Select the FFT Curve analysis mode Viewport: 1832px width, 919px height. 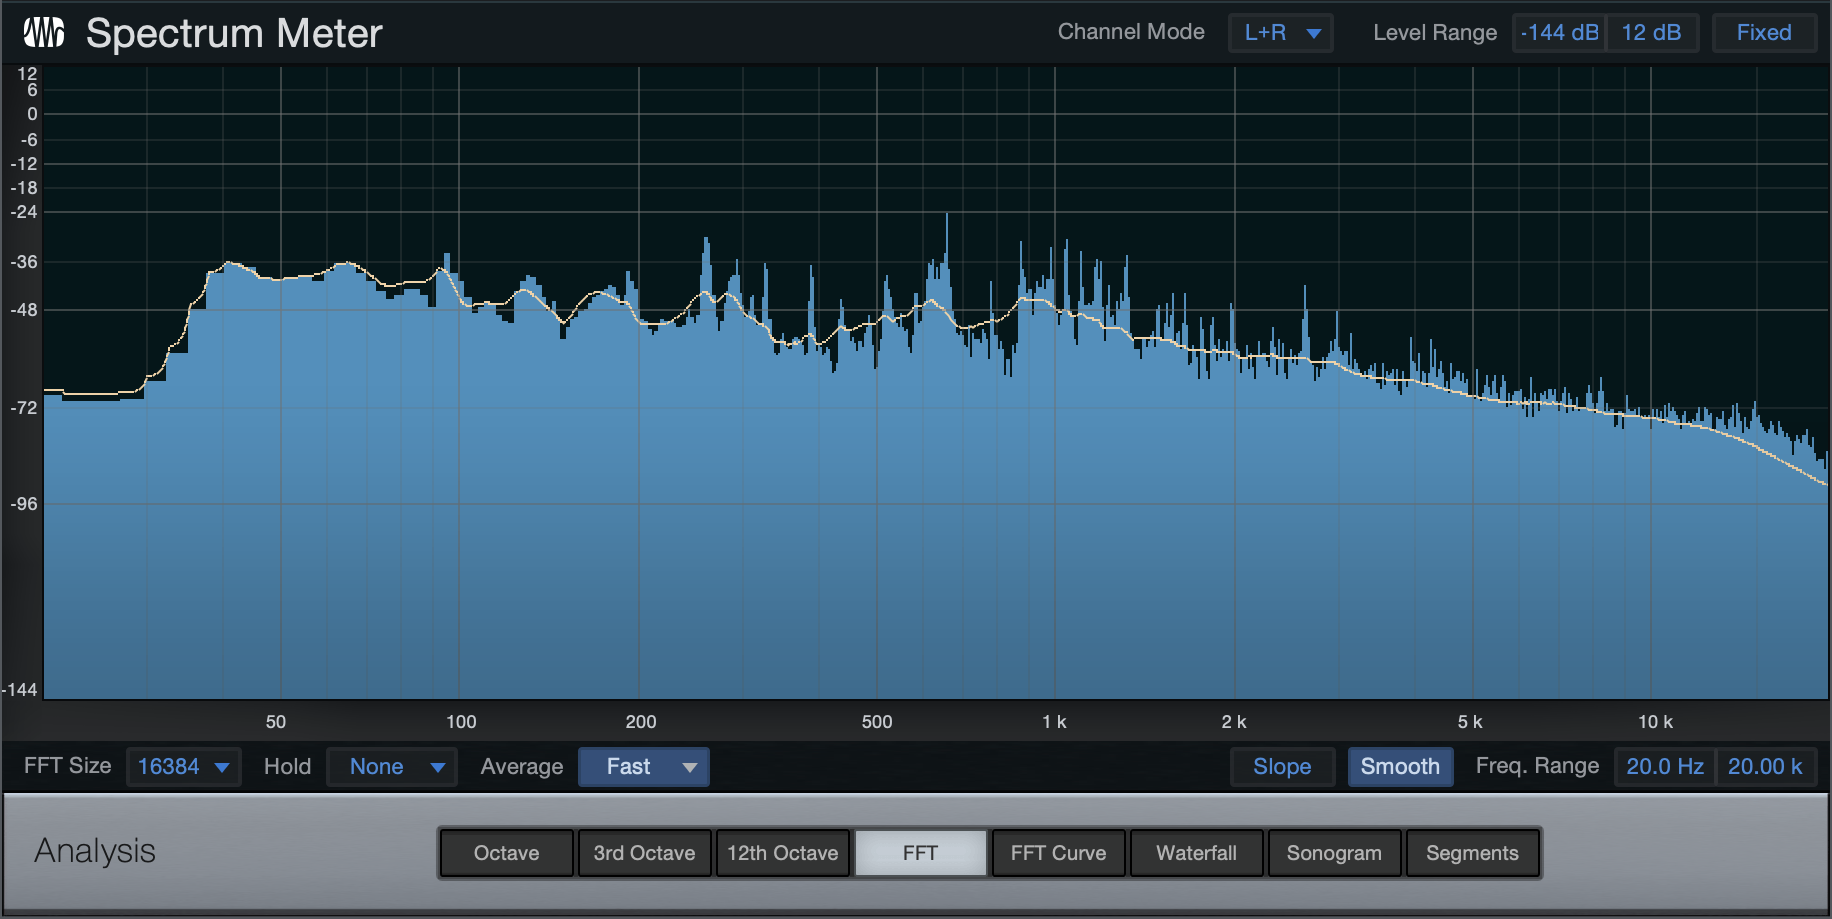1059,853
